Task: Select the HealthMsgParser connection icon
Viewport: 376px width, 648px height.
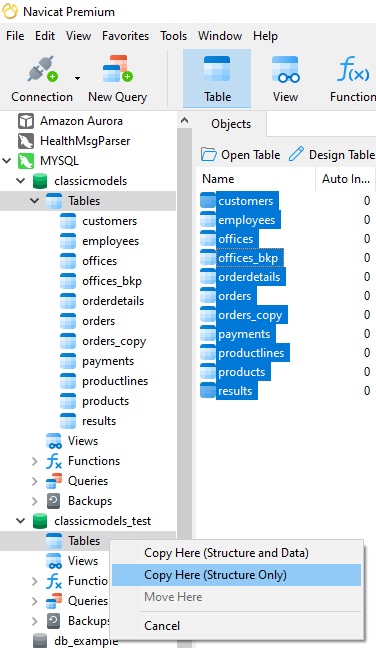Action: click(x=26, y=141)
